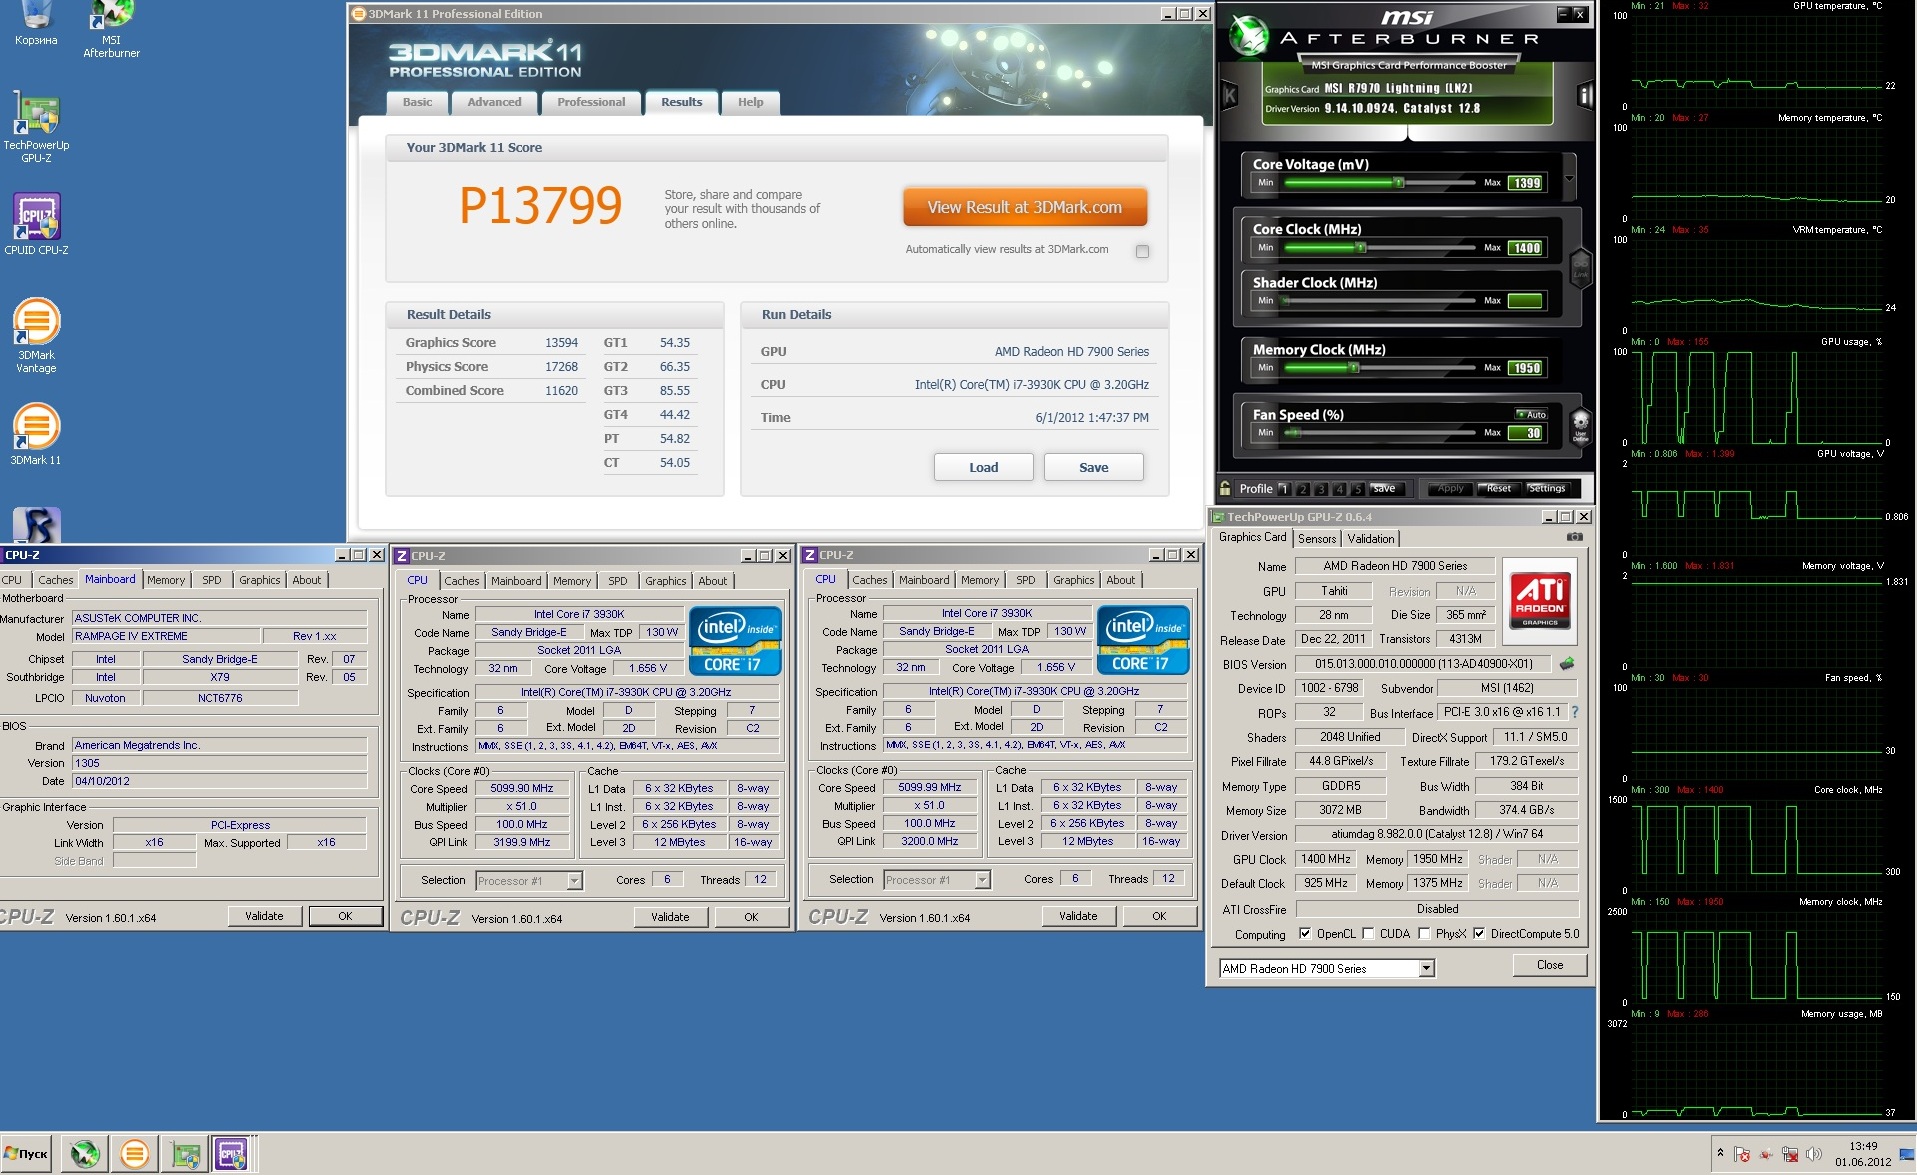Uncheck the OpenCL checkbox in GPU-Z
Screen dimensions: 1917x1175
point(1304,933)
